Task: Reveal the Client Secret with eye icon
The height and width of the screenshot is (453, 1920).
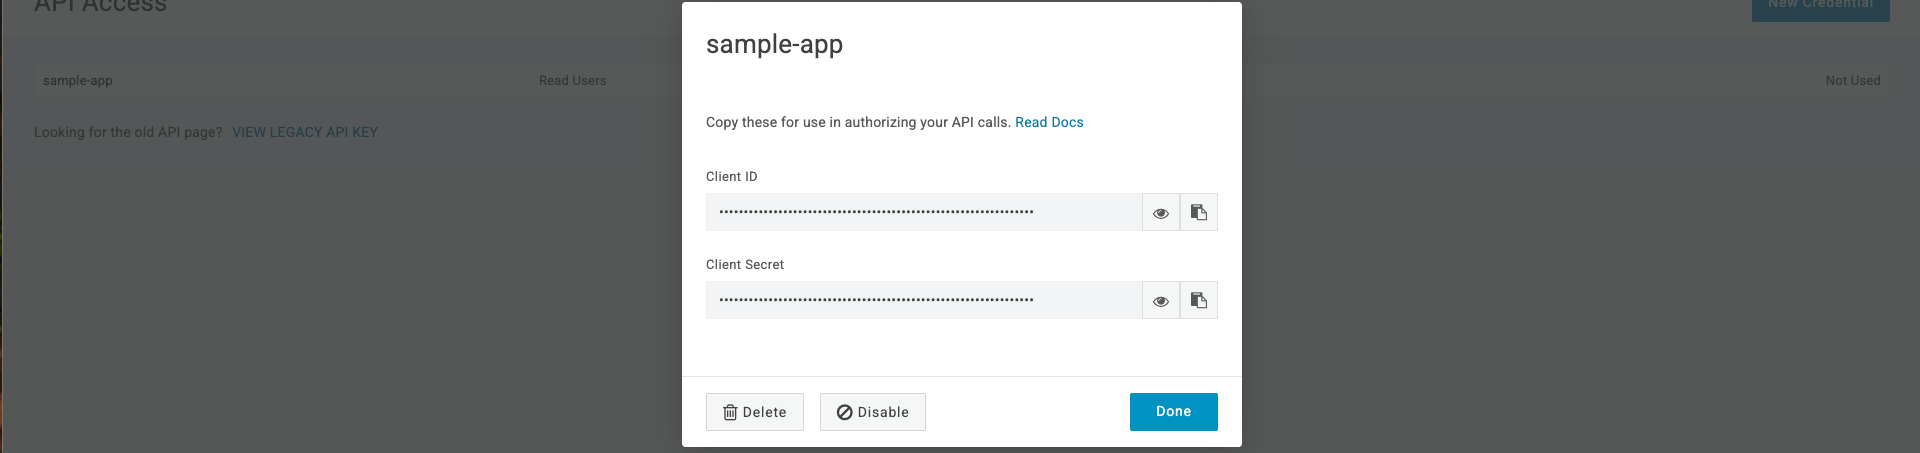Action: tap(1161, 300)
